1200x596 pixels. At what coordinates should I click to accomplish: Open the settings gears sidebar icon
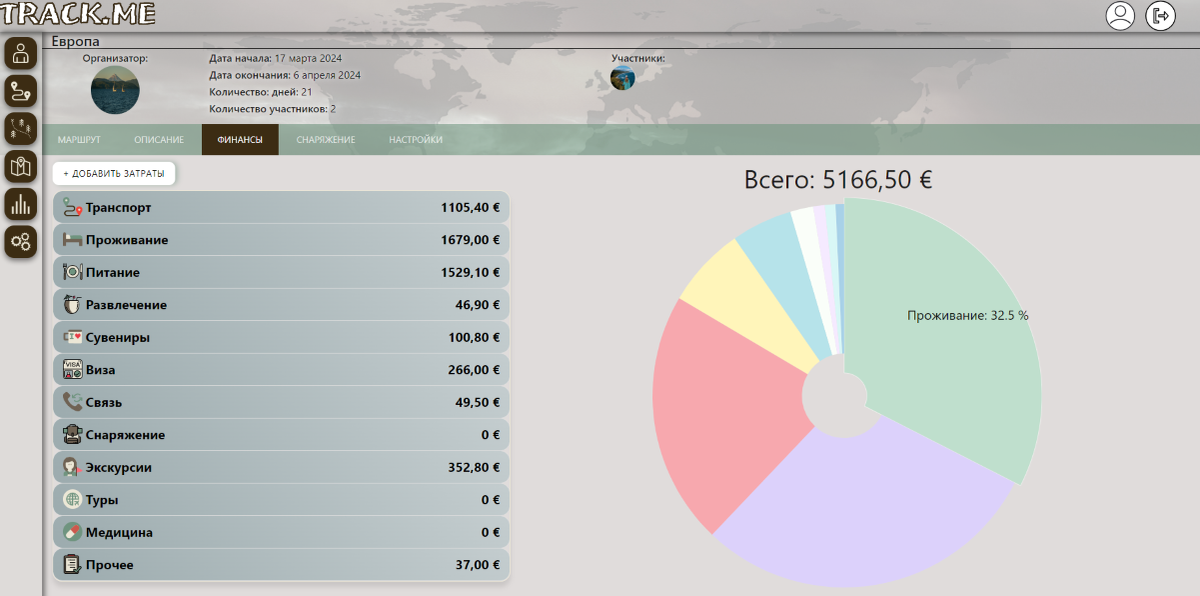pyautogui.click(x=20, y=241)
